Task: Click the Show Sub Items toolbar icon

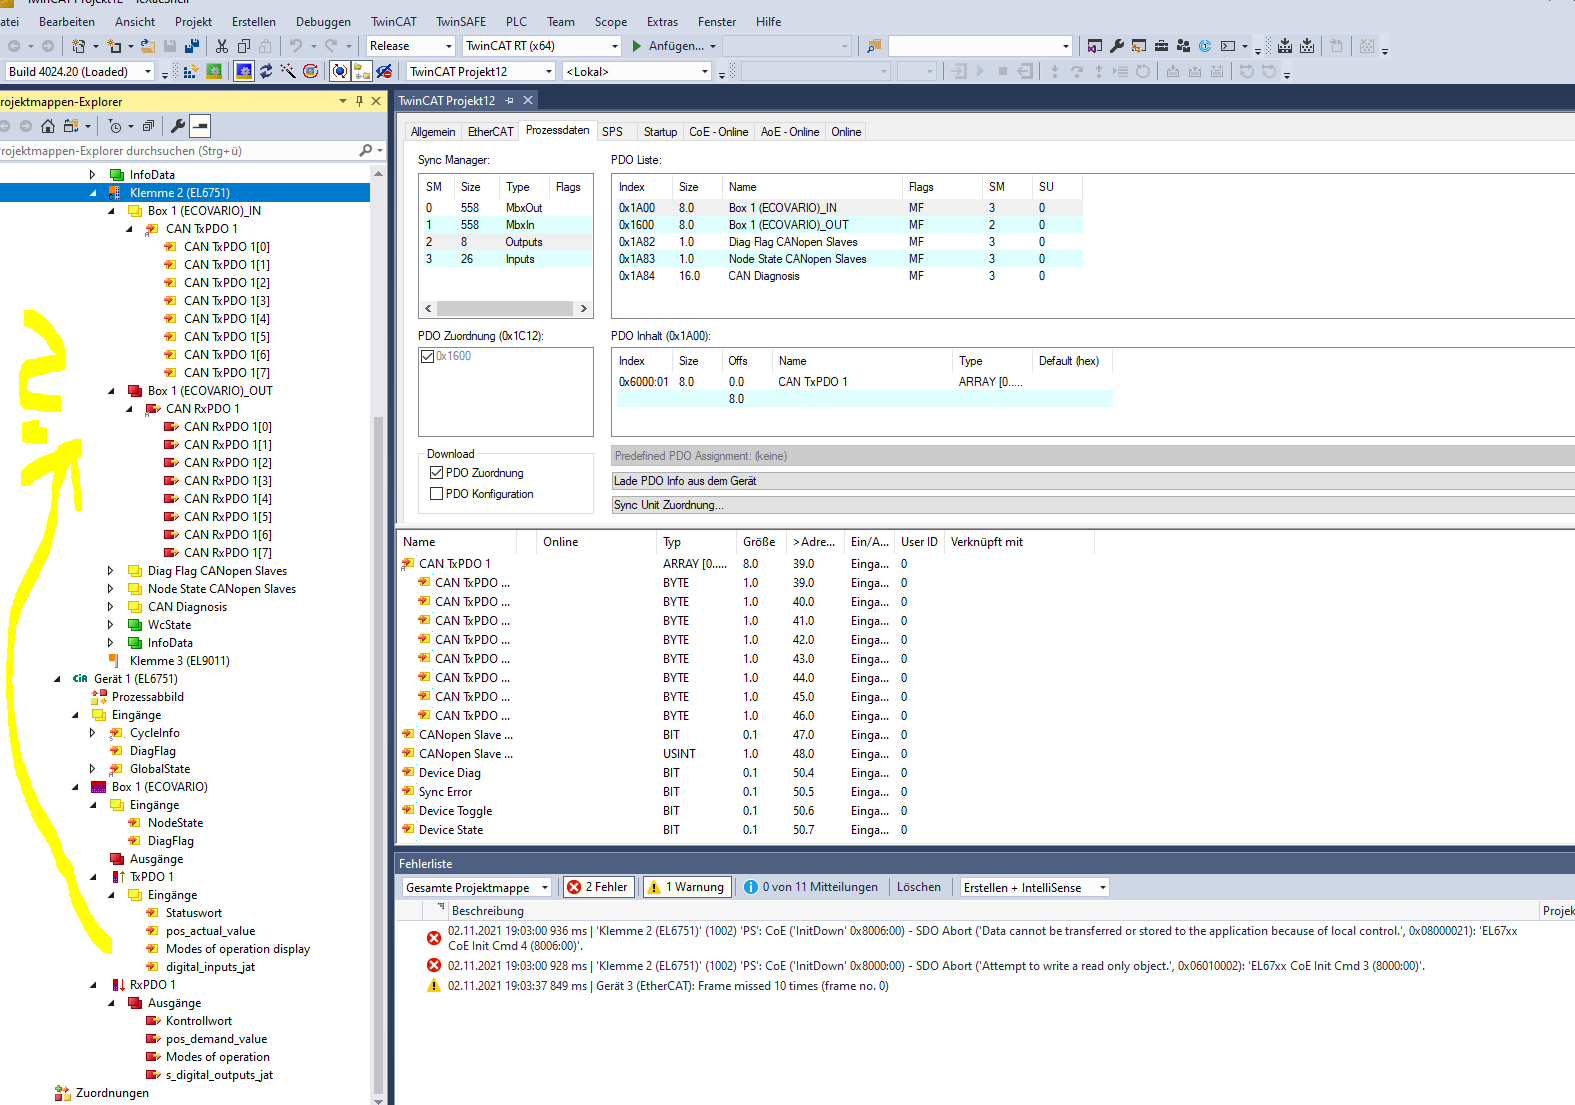Action: coord(362,71)
